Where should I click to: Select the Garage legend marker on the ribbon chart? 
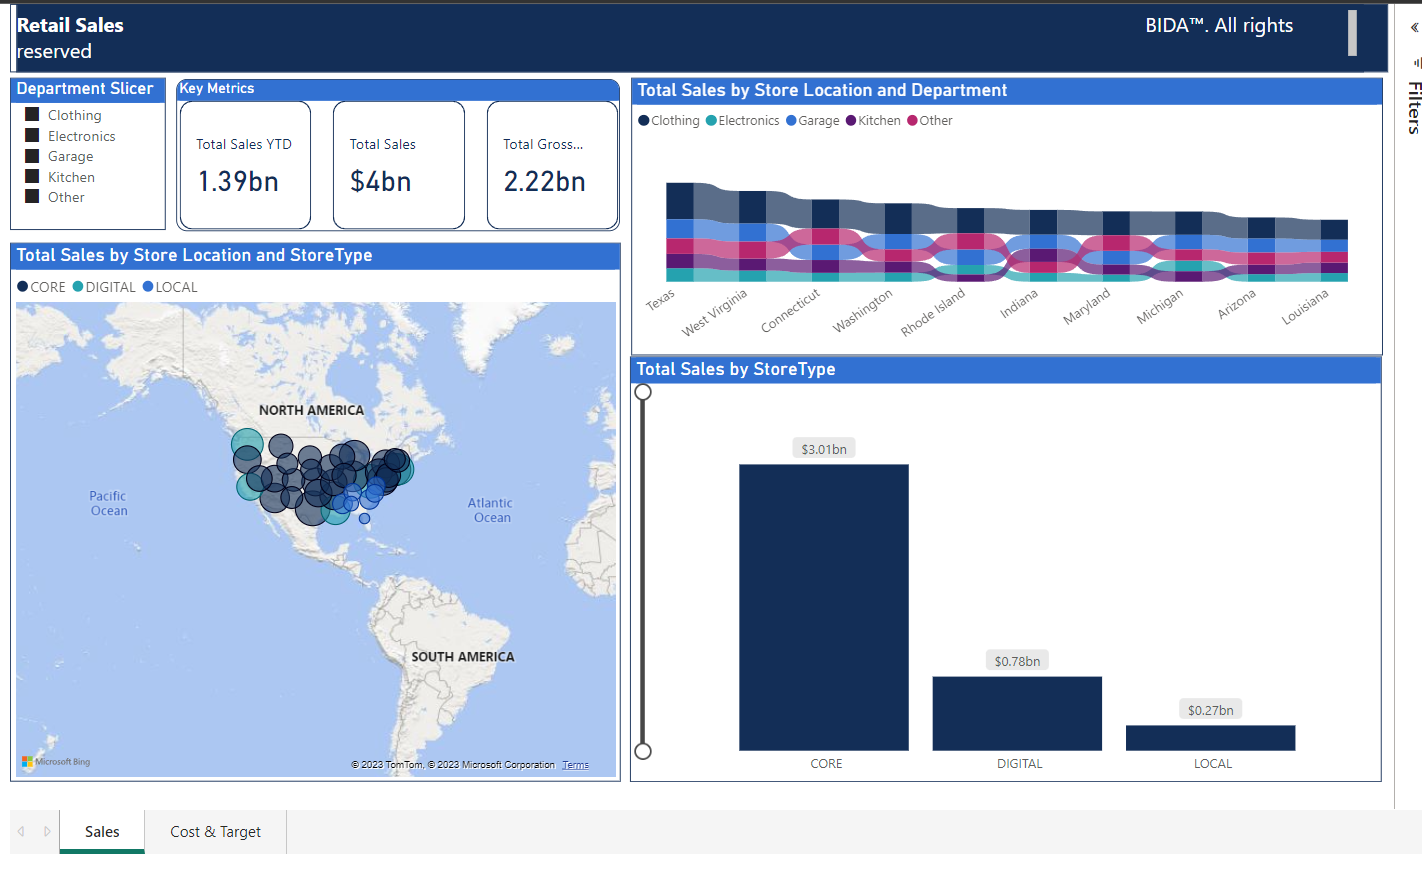pyautogui.click(x=789, y=120)
